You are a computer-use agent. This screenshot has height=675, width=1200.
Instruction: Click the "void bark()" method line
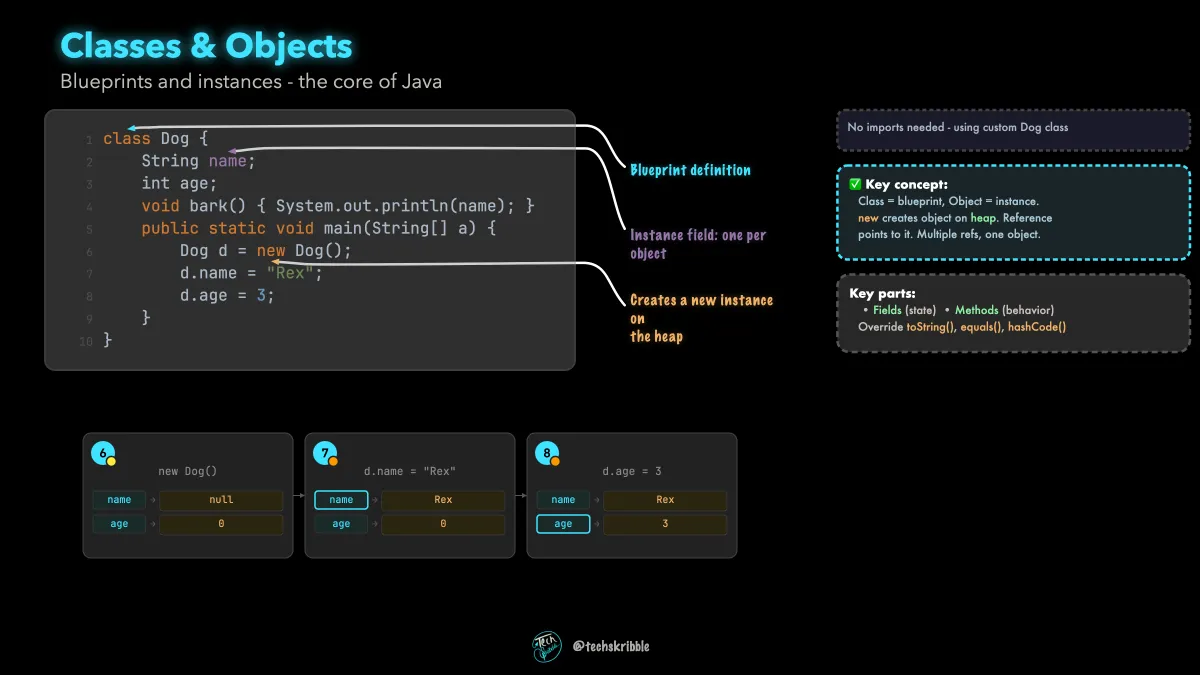(338, 206)
